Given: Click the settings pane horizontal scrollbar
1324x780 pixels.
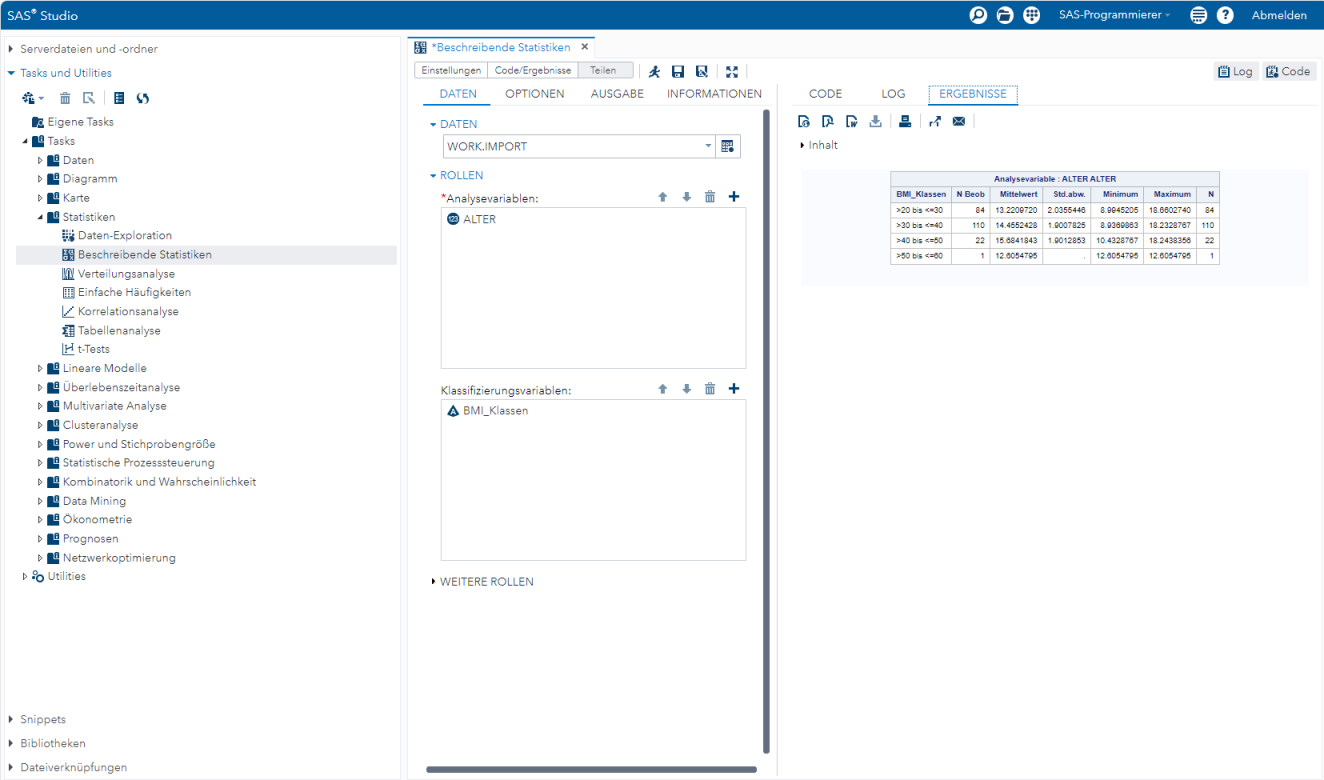Looking at the screenshot, I should [591, 769].
